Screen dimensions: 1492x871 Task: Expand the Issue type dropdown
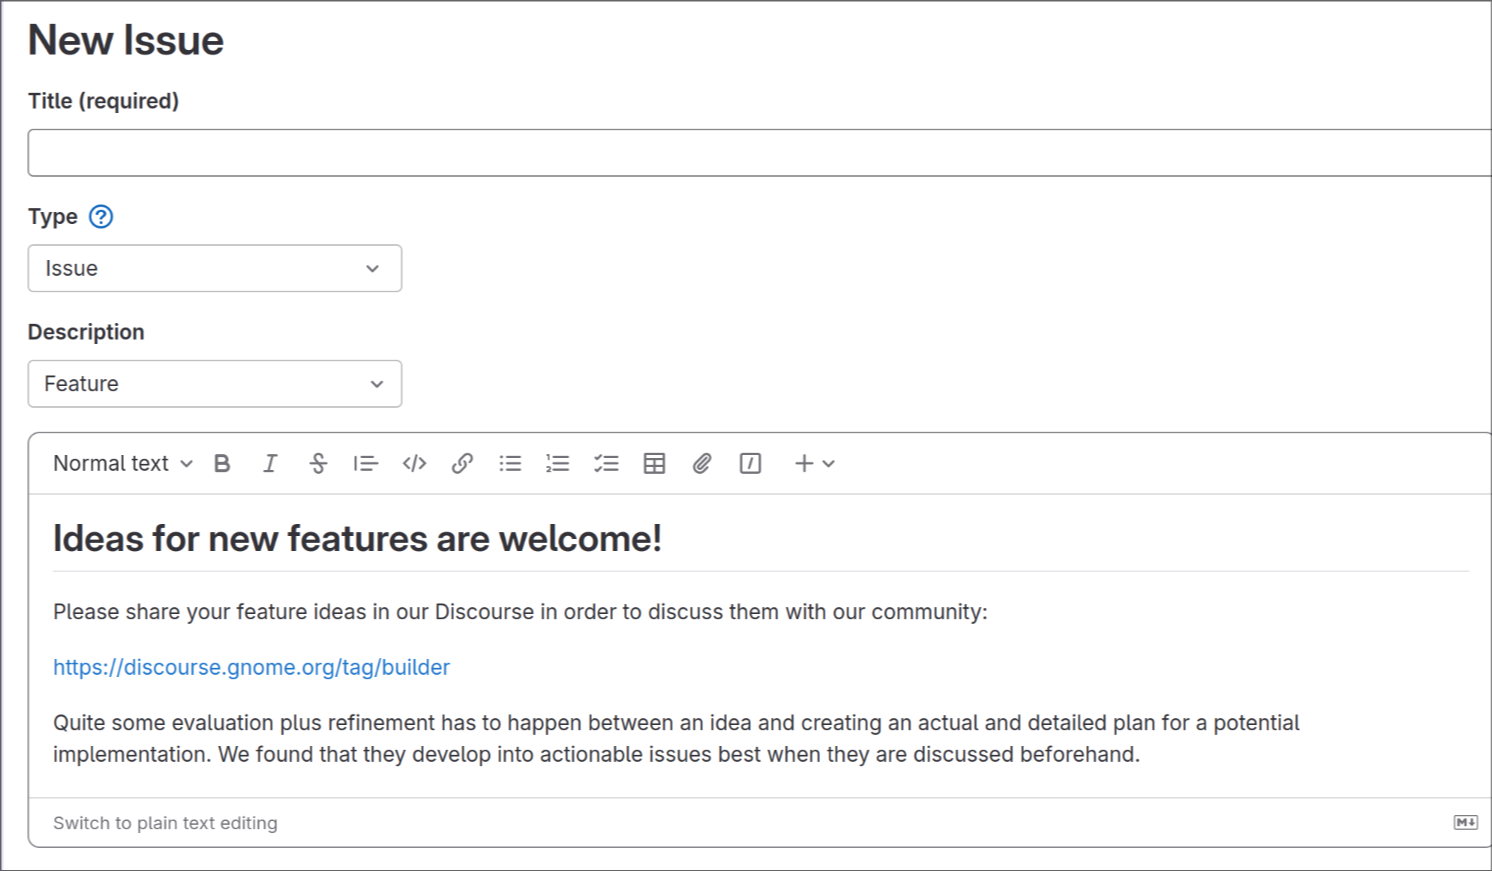(215, 268)
